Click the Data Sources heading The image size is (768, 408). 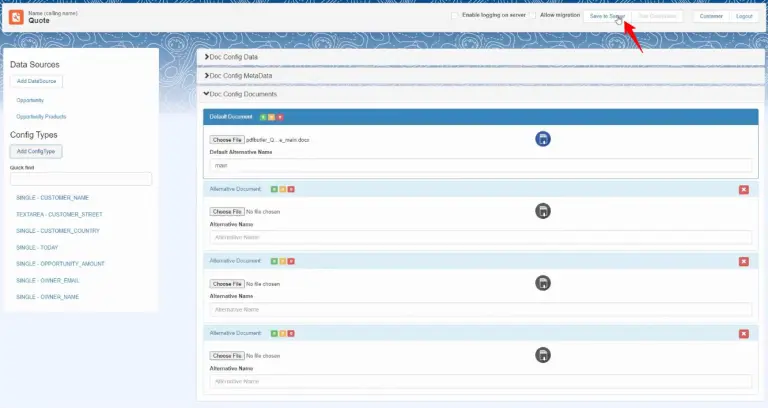pos(35,65)
